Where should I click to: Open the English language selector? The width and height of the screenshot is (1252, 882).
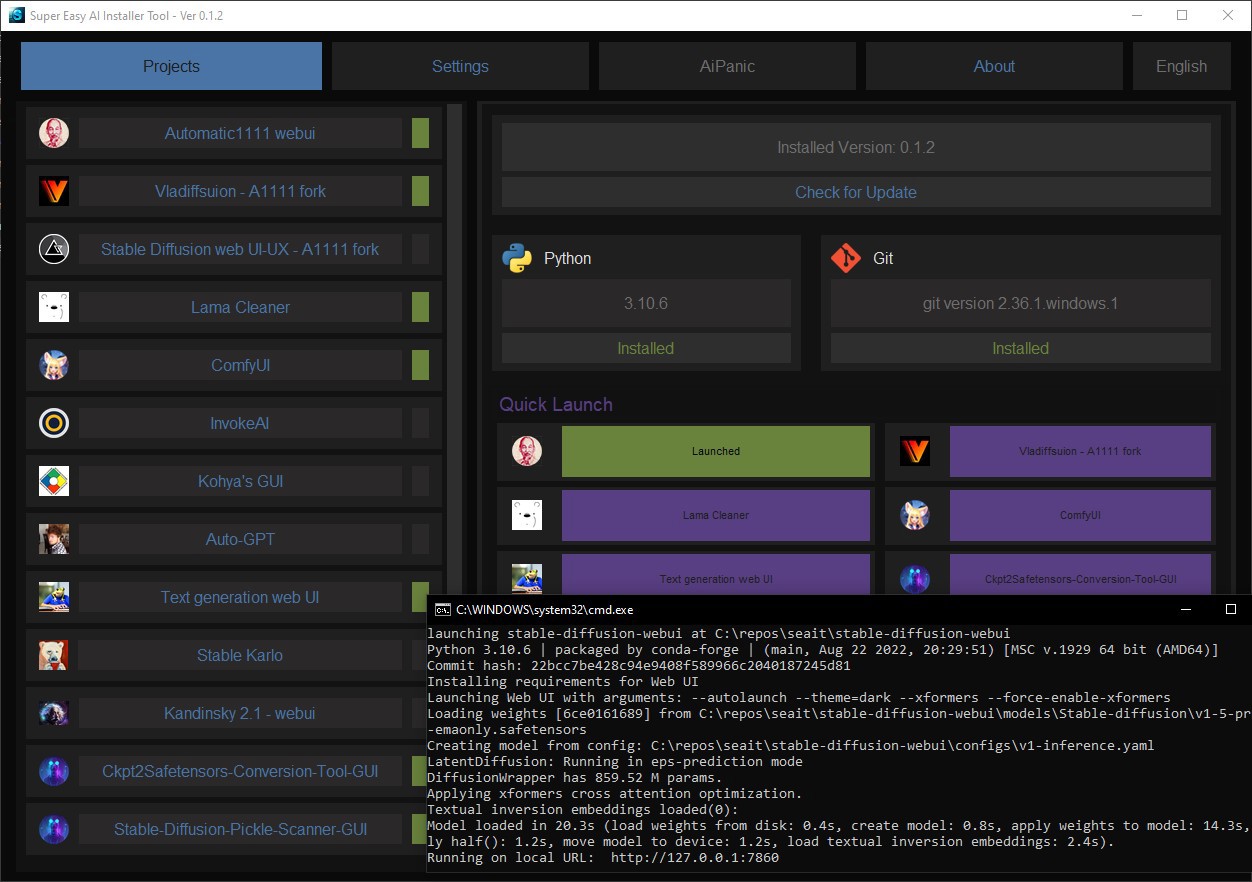click(x=1181, y=66)
